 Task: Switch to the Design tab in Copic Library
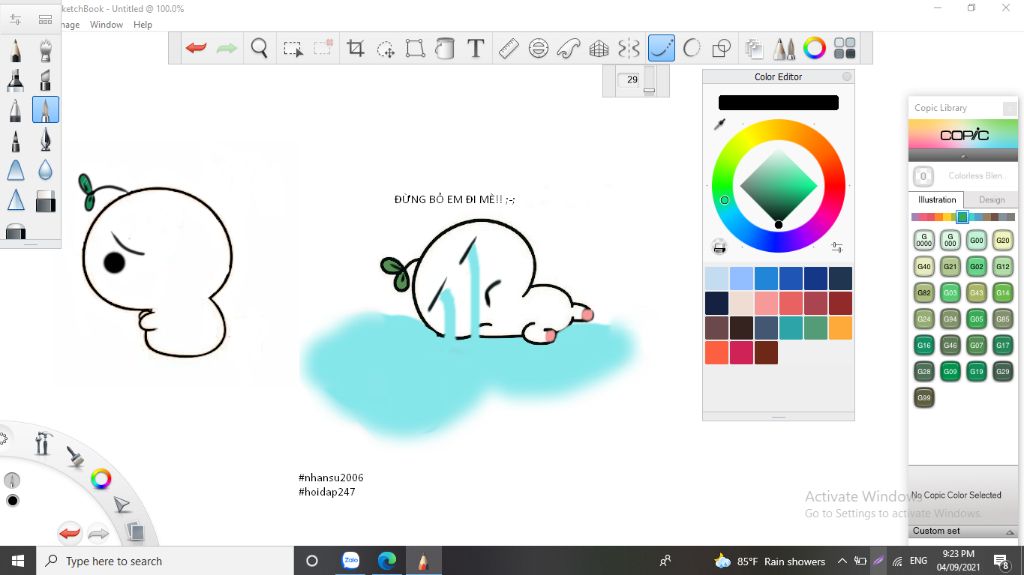(991, 200)
